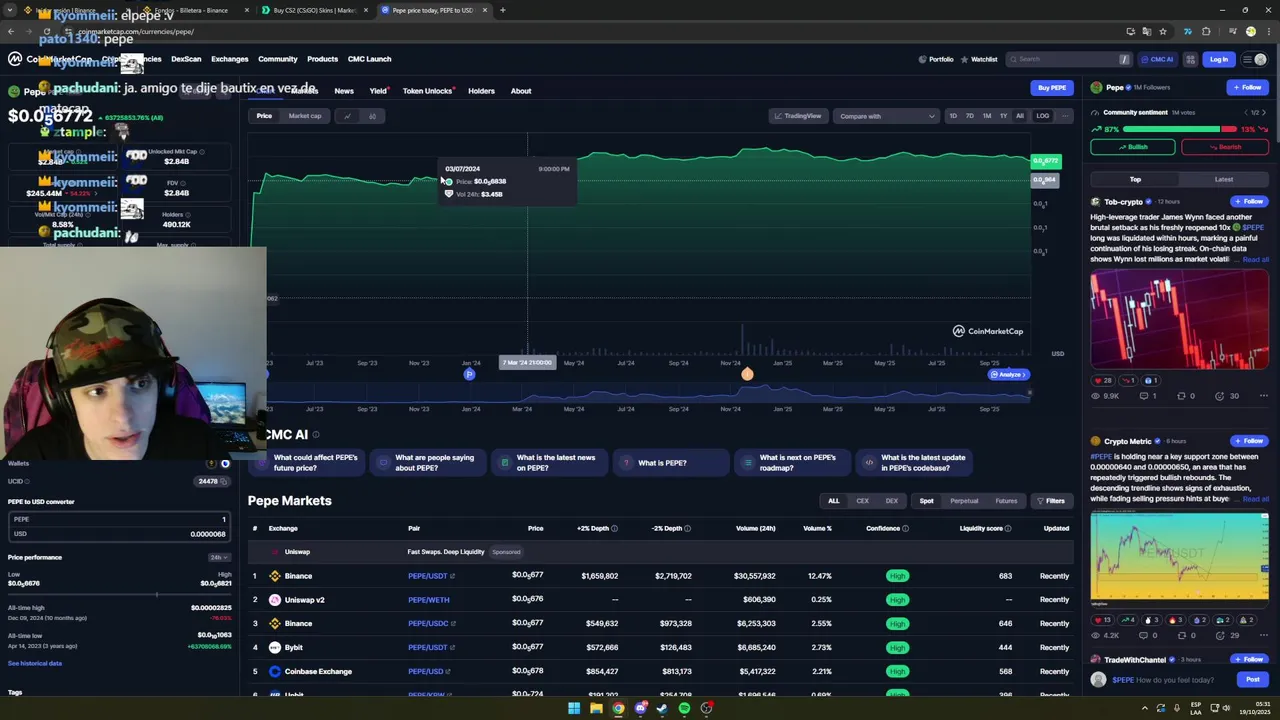Open the Token Unlocks tab
This screenshot has width=1280, height=720.
point(428,91)
